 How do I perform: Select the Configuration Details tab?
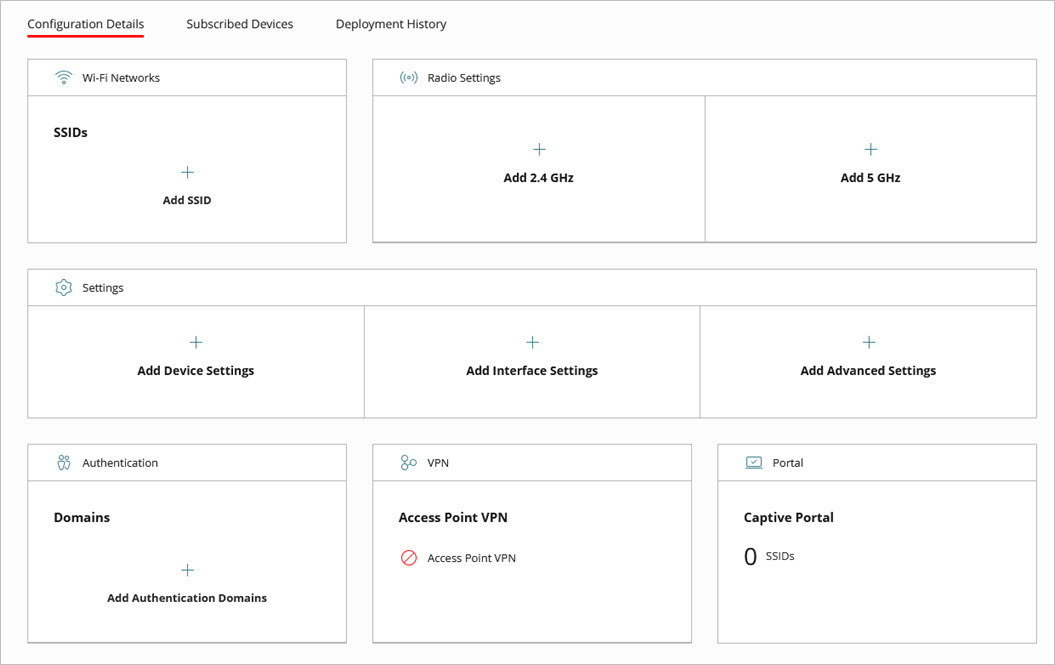pyautogui.click(x=85, y=23)
